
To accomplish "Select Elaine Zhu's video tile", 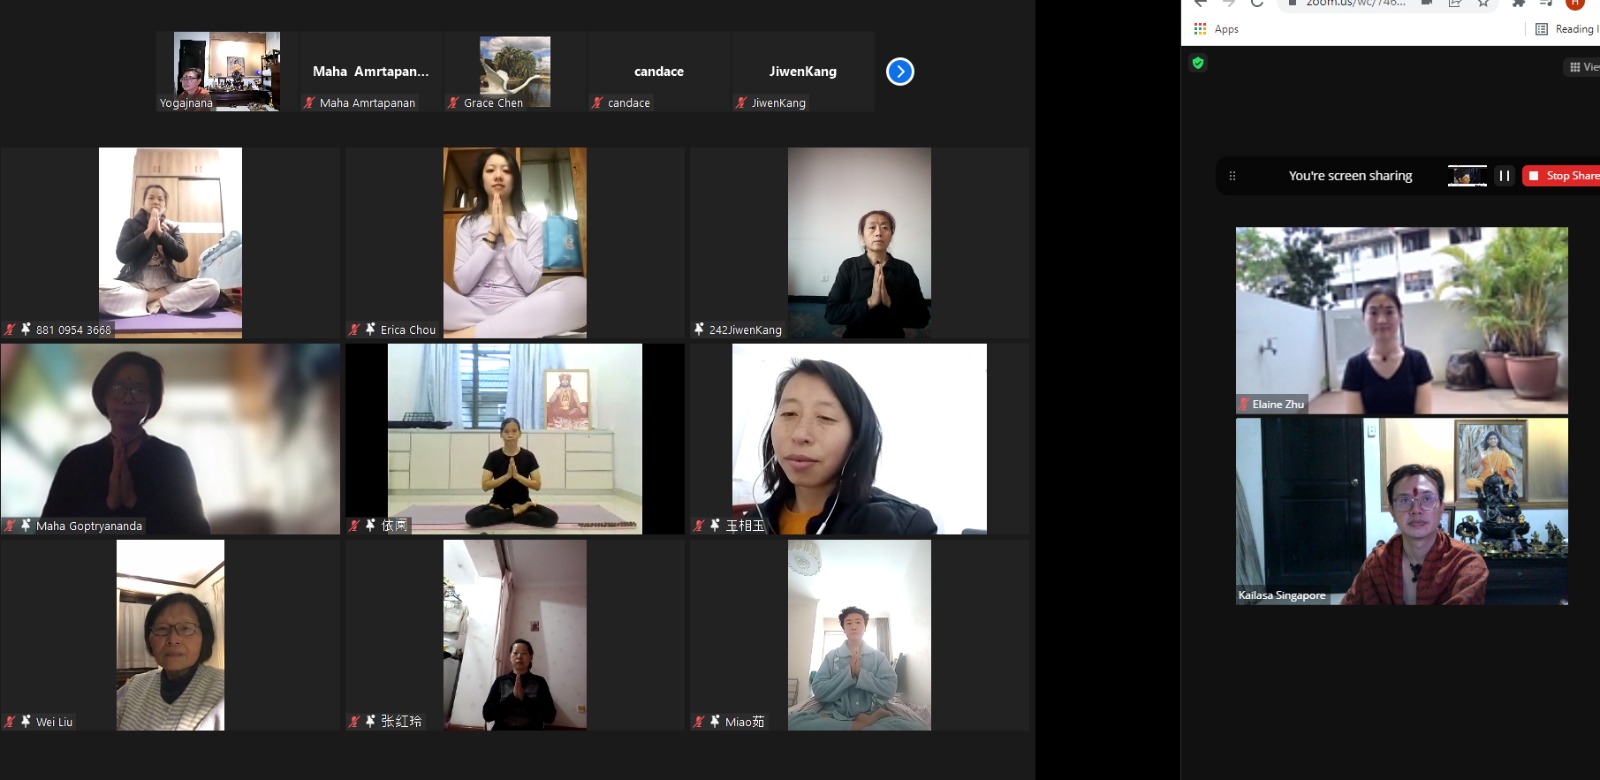I will tap(1401, 320).
